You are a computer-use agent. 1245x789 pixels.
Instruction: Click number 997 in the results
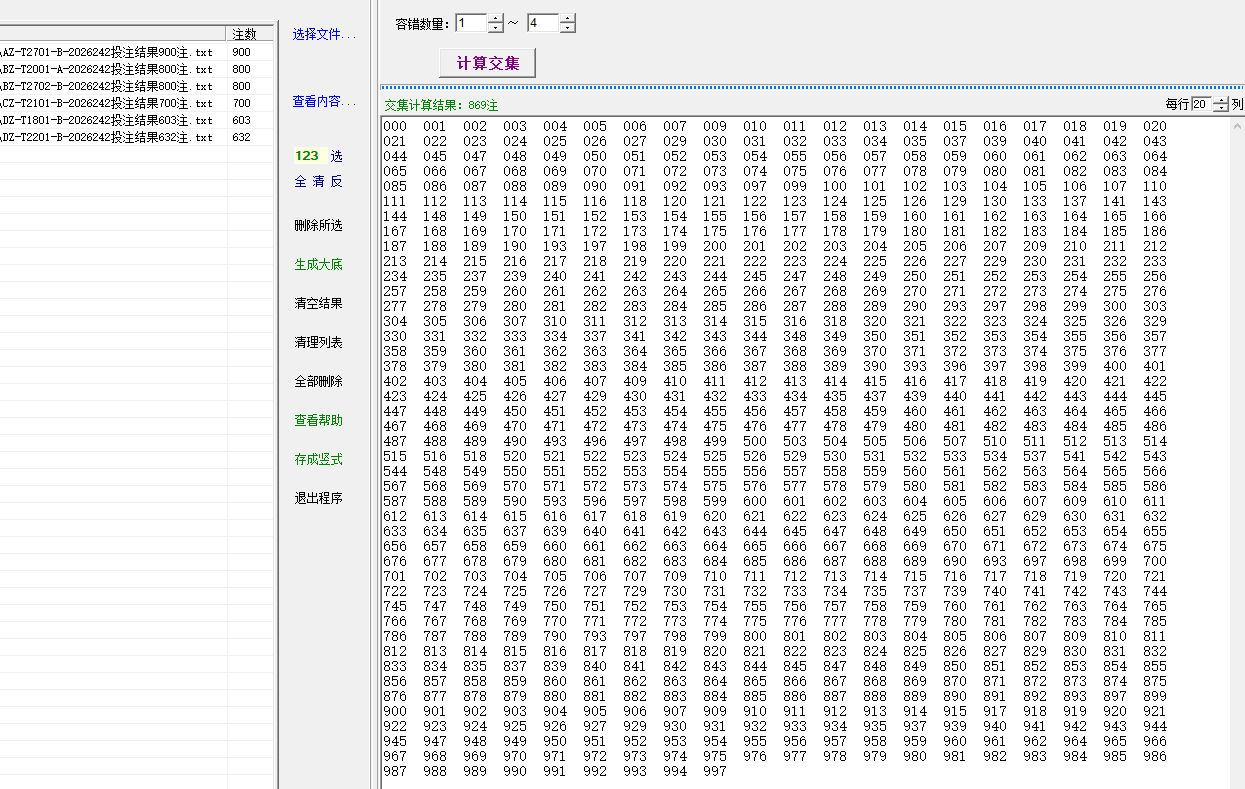tap(715, 771)
